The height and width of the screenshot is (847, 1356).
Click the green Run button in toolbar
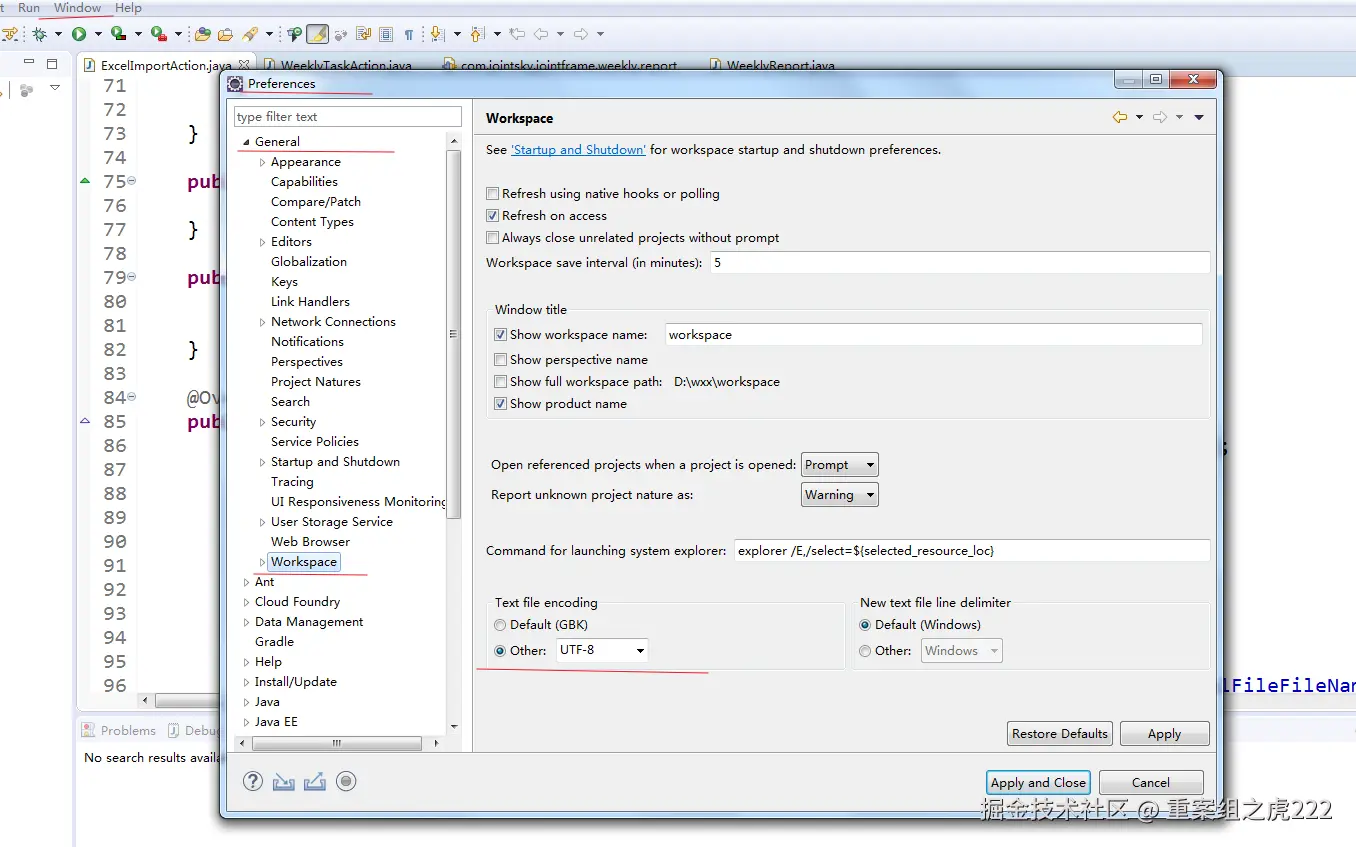79,34
